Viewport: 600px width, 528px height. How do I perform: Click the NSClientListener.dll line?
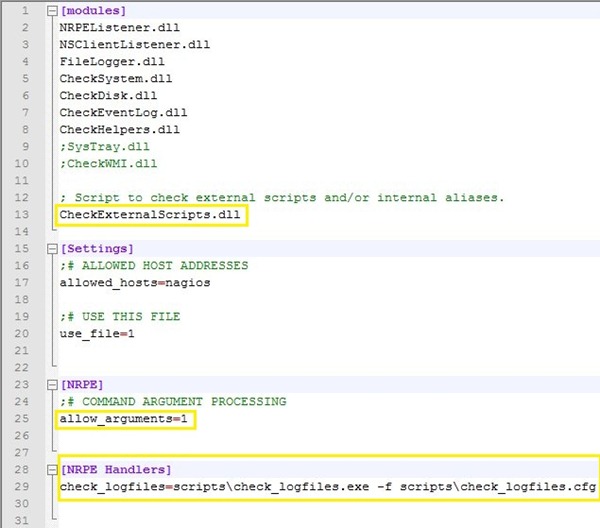(x=135, y=44)
